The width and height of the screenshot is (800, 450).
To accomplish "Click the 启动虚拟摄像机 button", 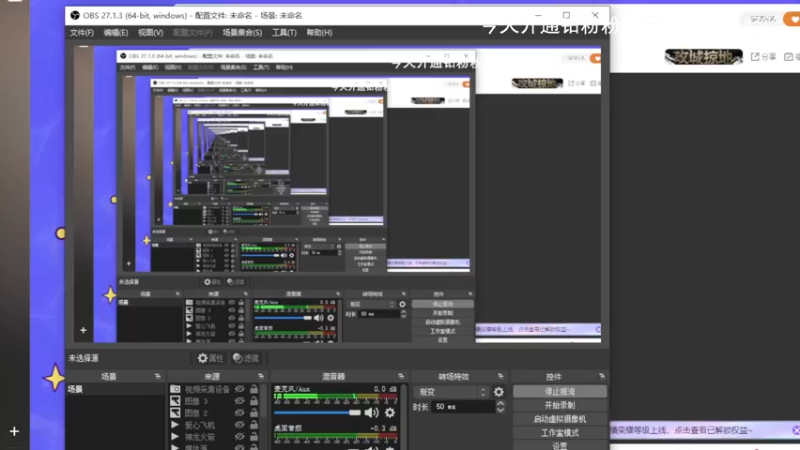I will pyautogui.click(x=560, y=419).
